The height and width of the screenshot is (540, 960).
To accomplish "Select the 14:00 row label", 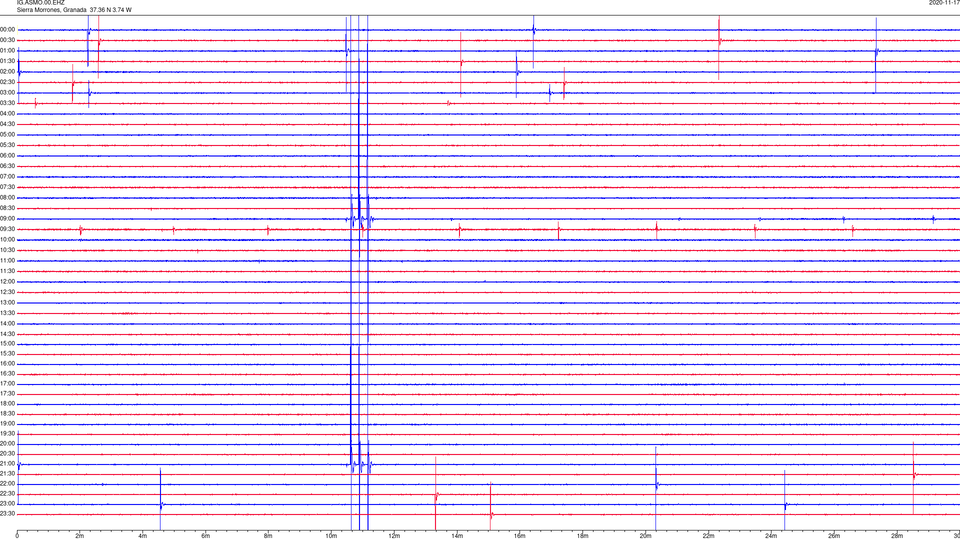I will pos(8,323).
